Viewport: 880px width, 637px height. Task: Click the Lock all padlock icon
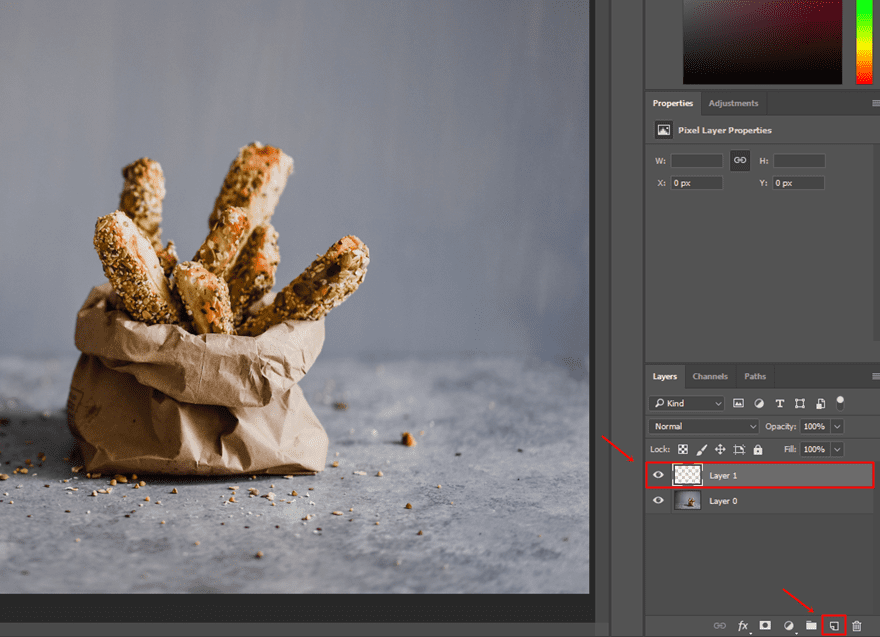(758, 450)
